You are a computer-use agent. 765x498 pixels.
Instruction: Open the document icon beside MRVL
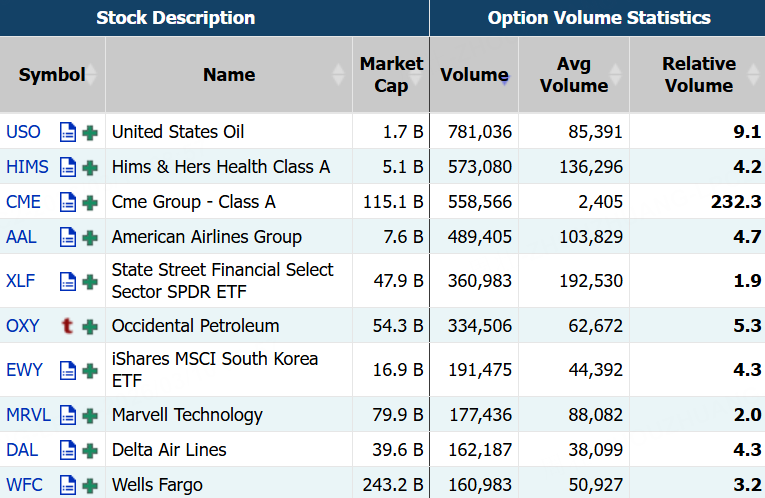coord(68,415)
